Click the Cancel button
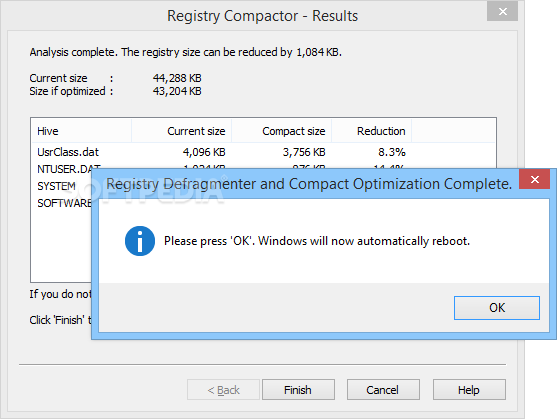557x419 pixels. tap(383, 390)
